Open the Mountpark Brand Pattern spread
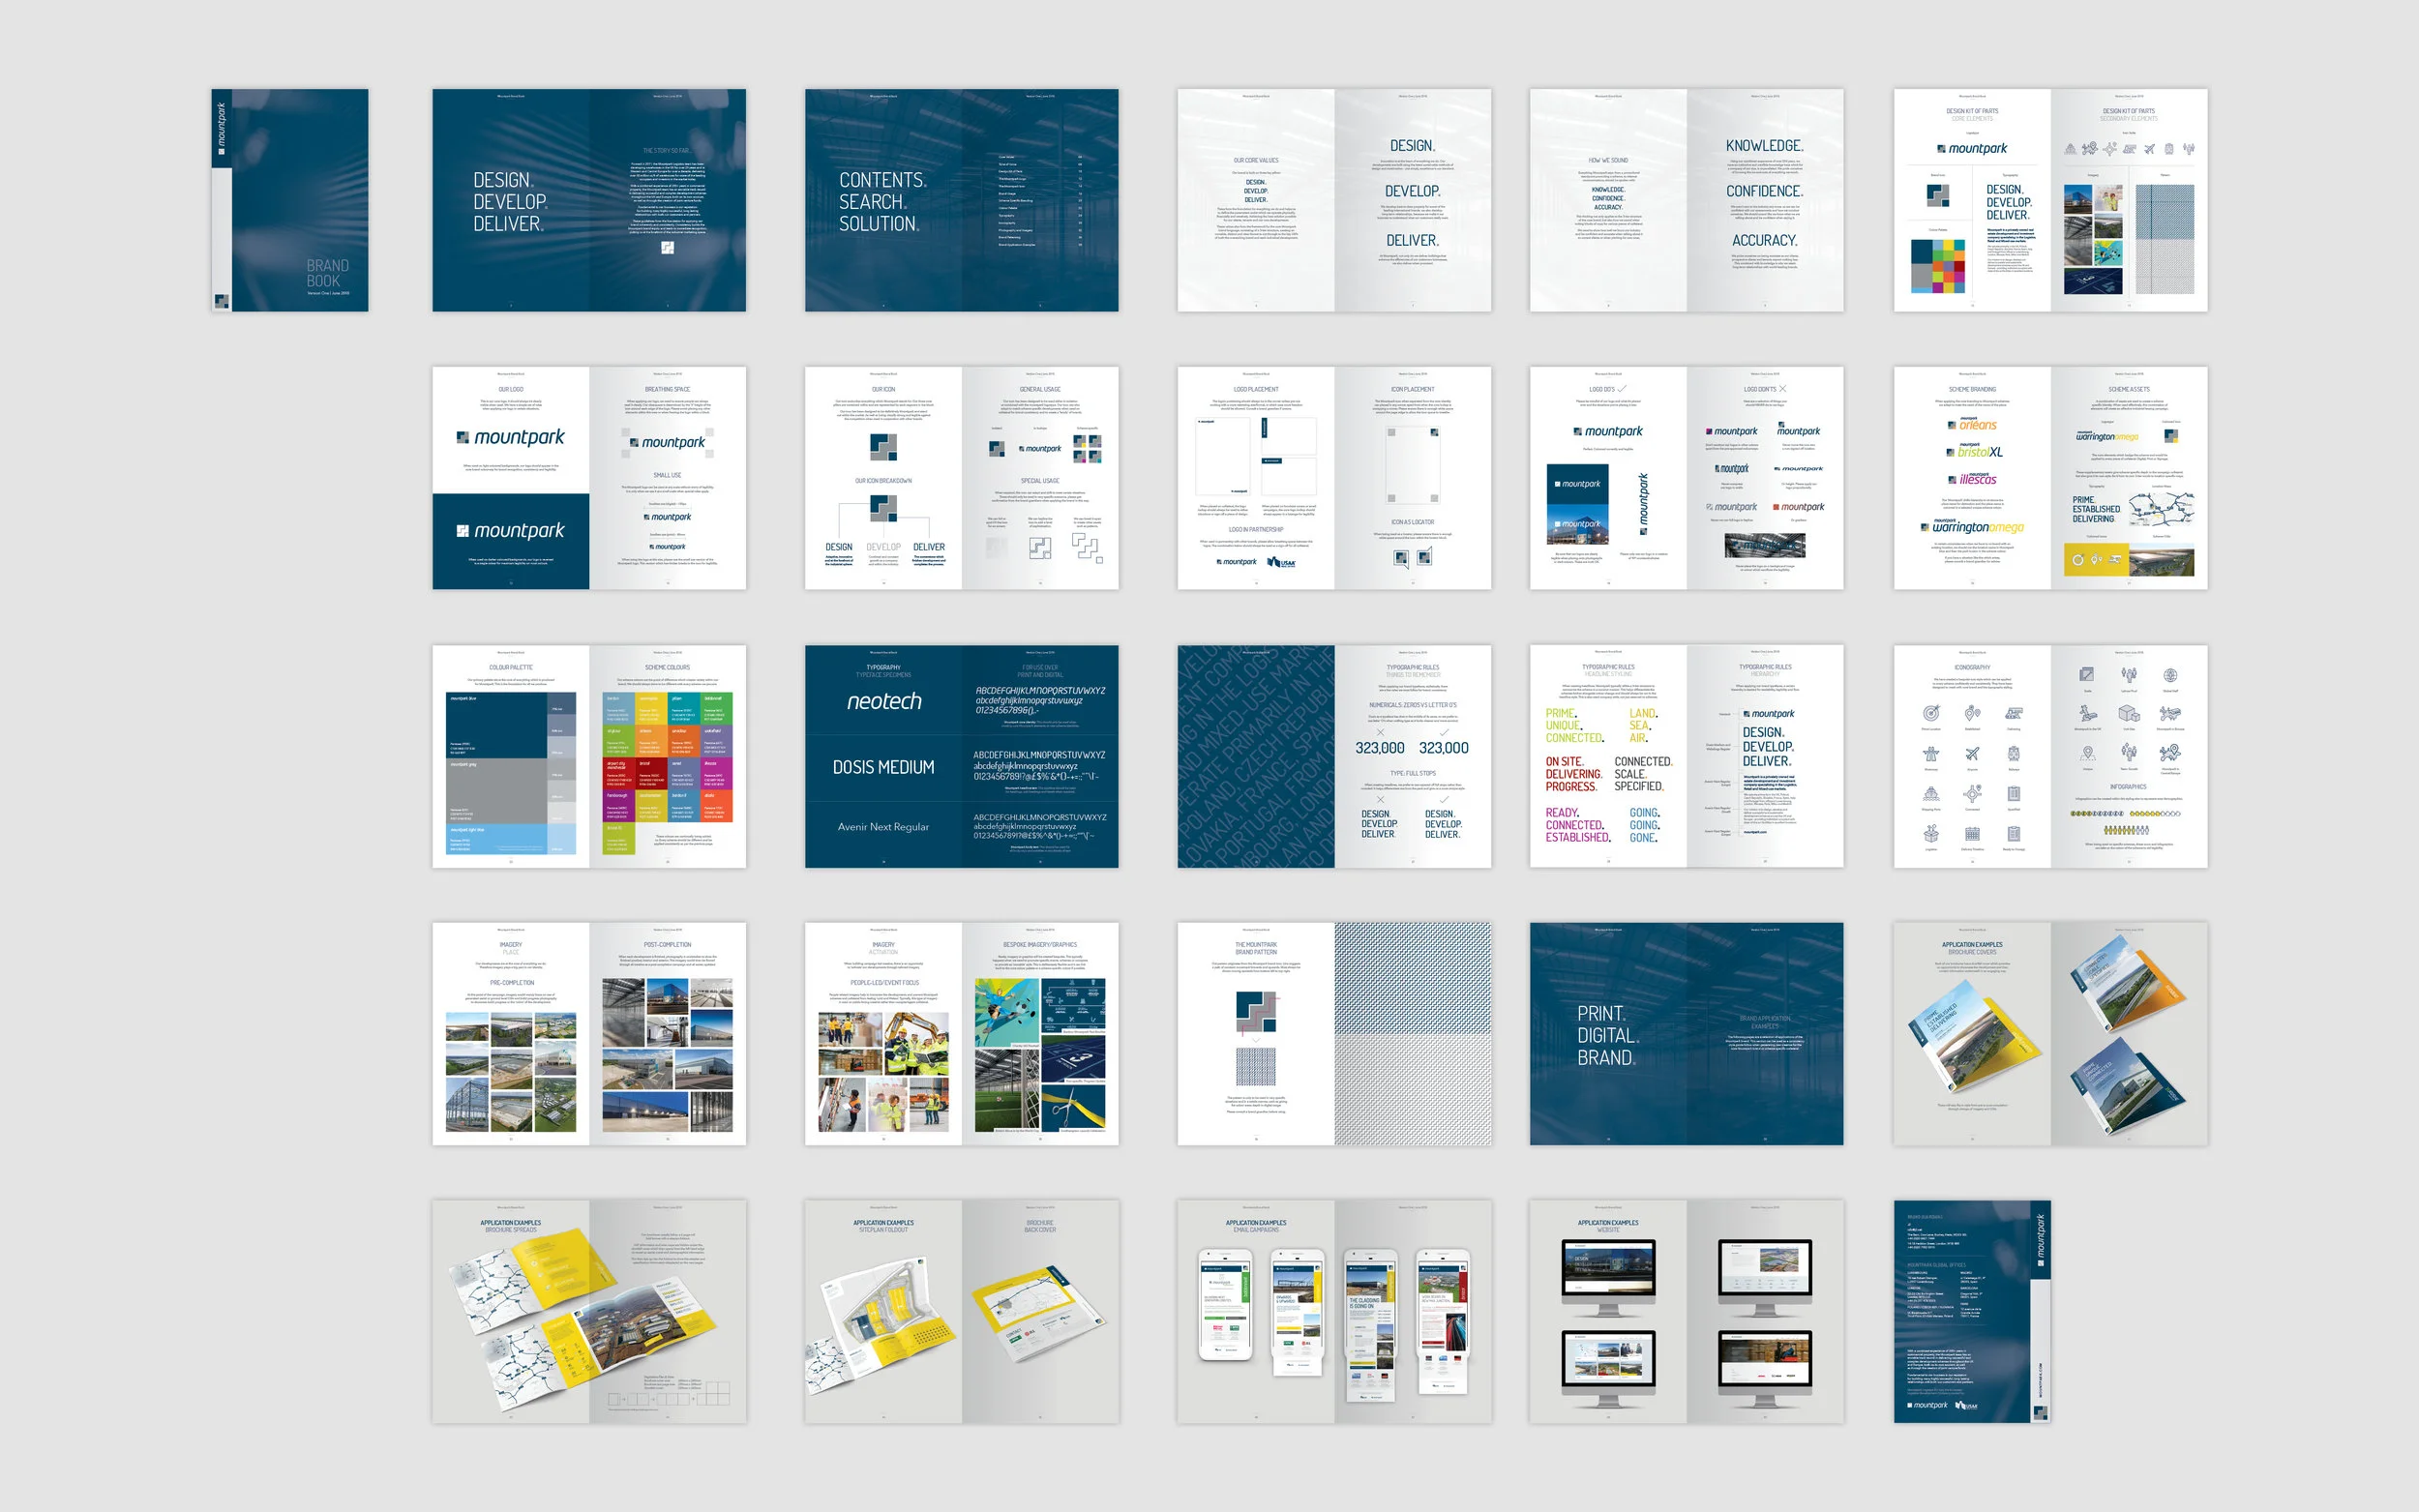 1334,1034
